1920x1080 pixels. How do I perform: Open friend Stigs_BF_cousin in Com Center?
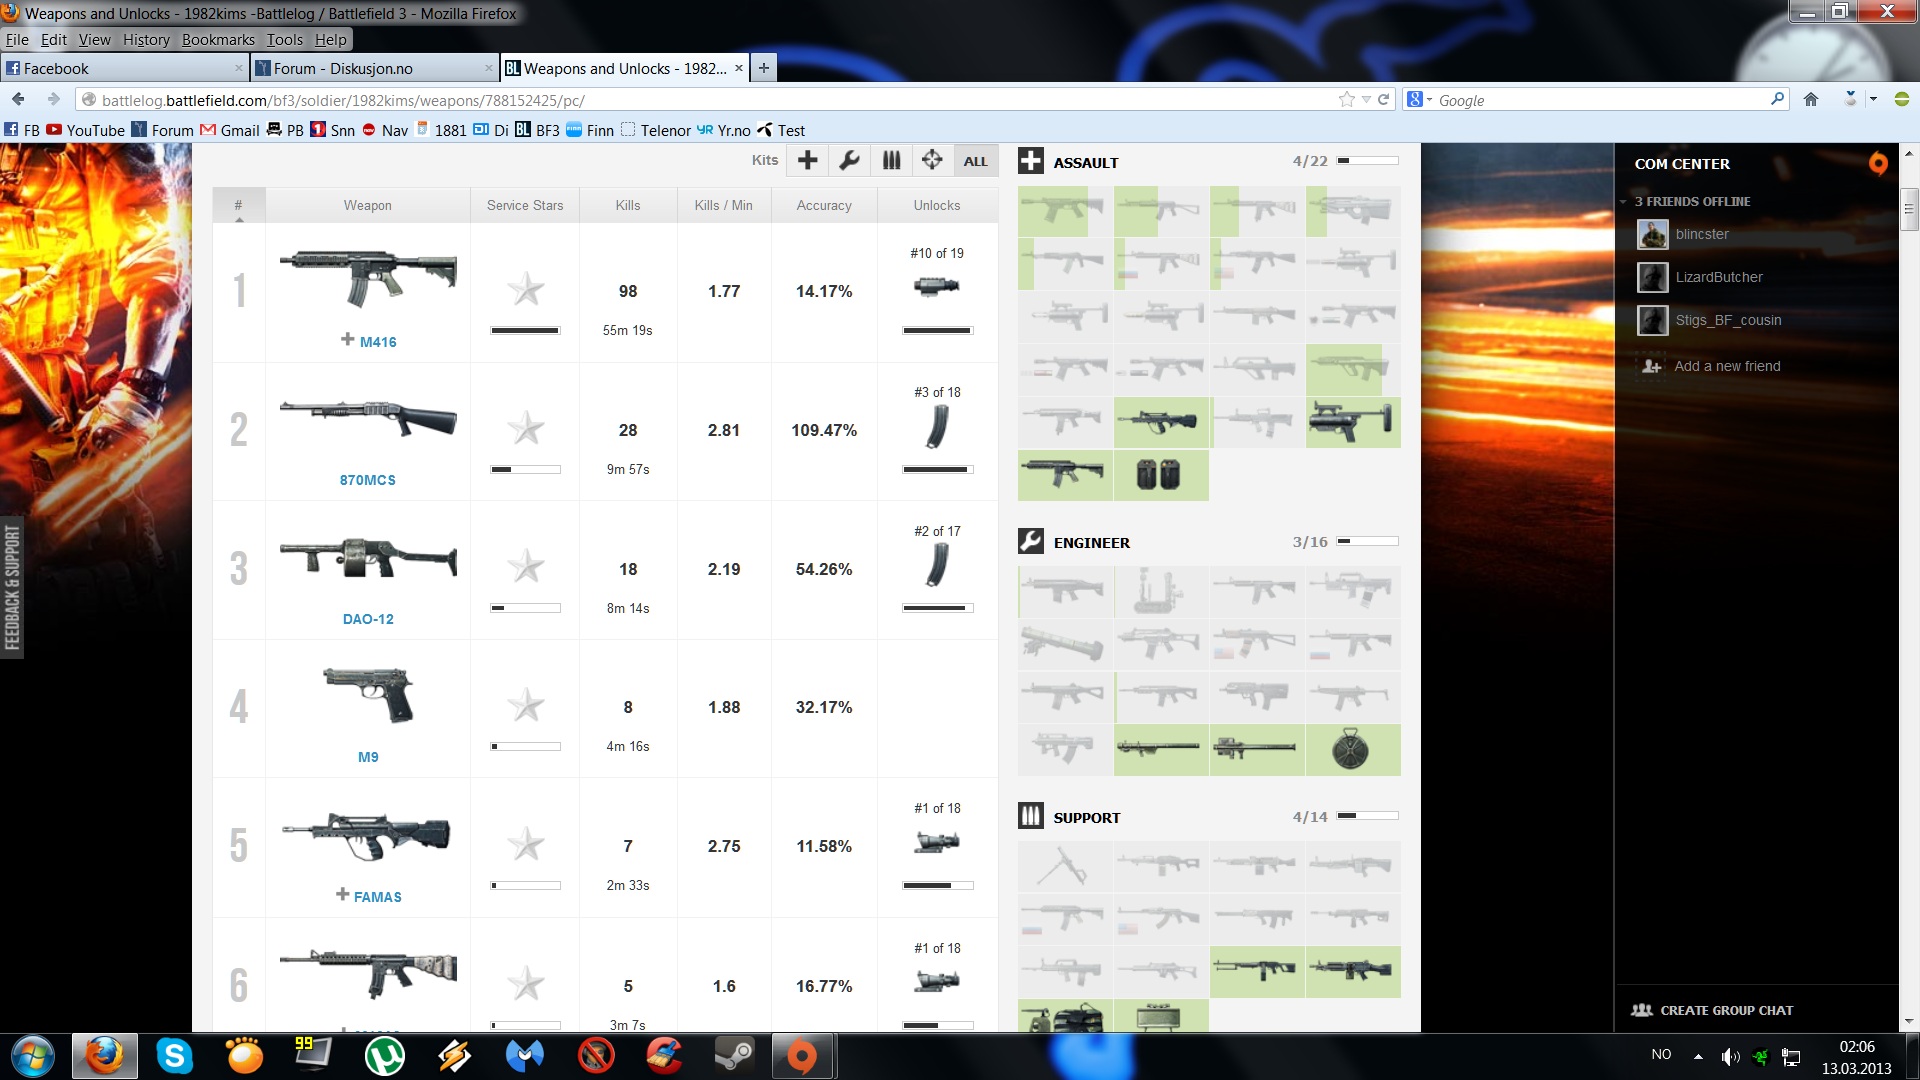click(x=1728, y=320)
